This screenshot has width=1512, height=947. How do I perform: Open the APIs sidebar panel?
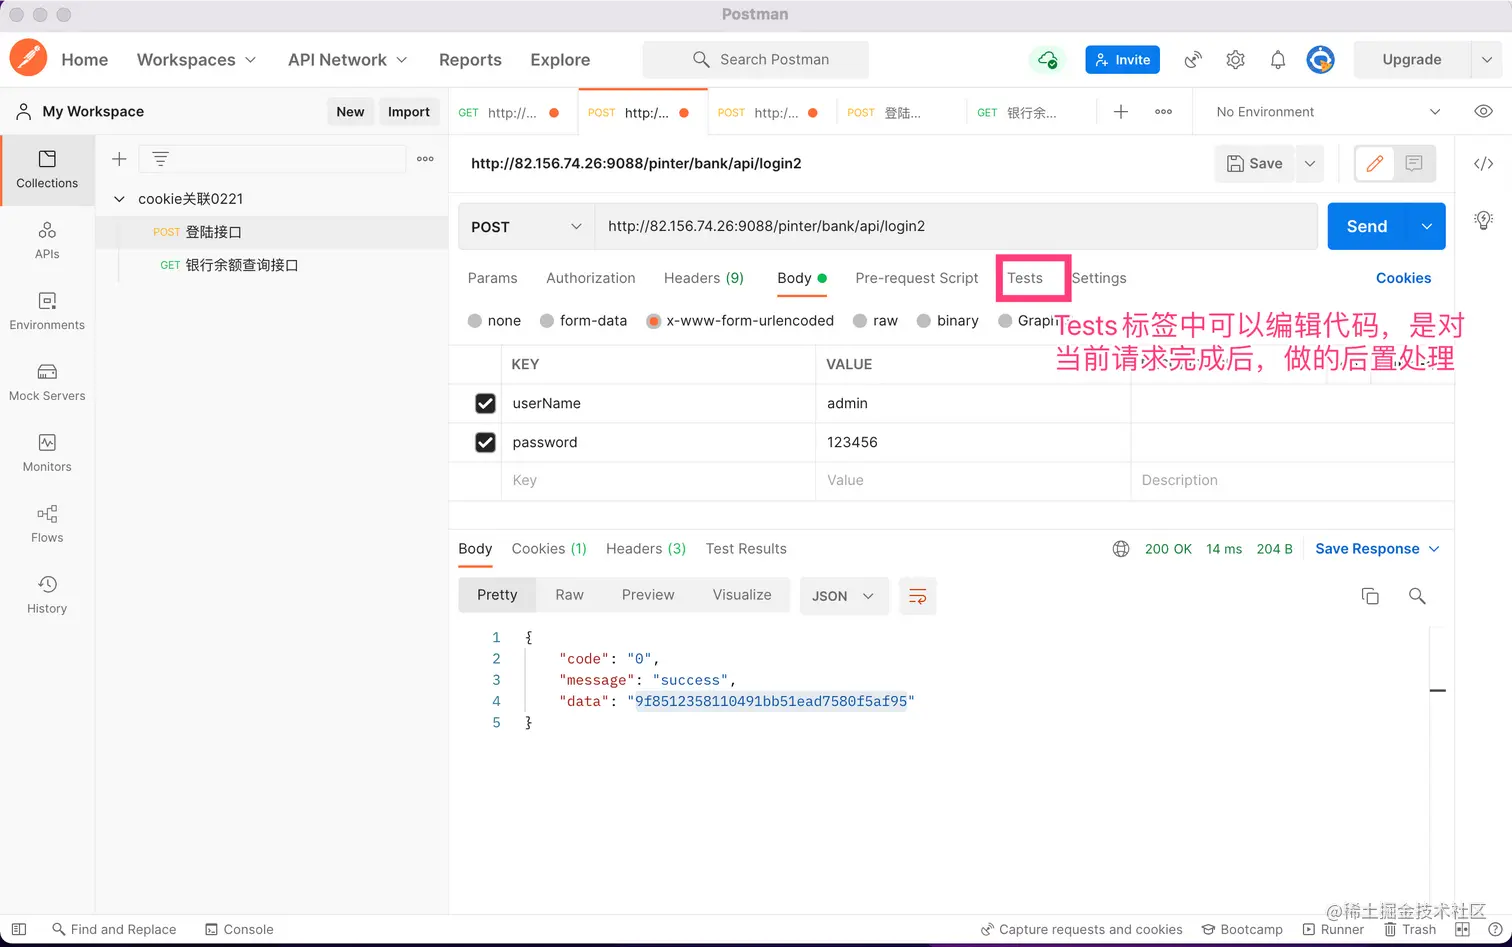click(47, 240)
